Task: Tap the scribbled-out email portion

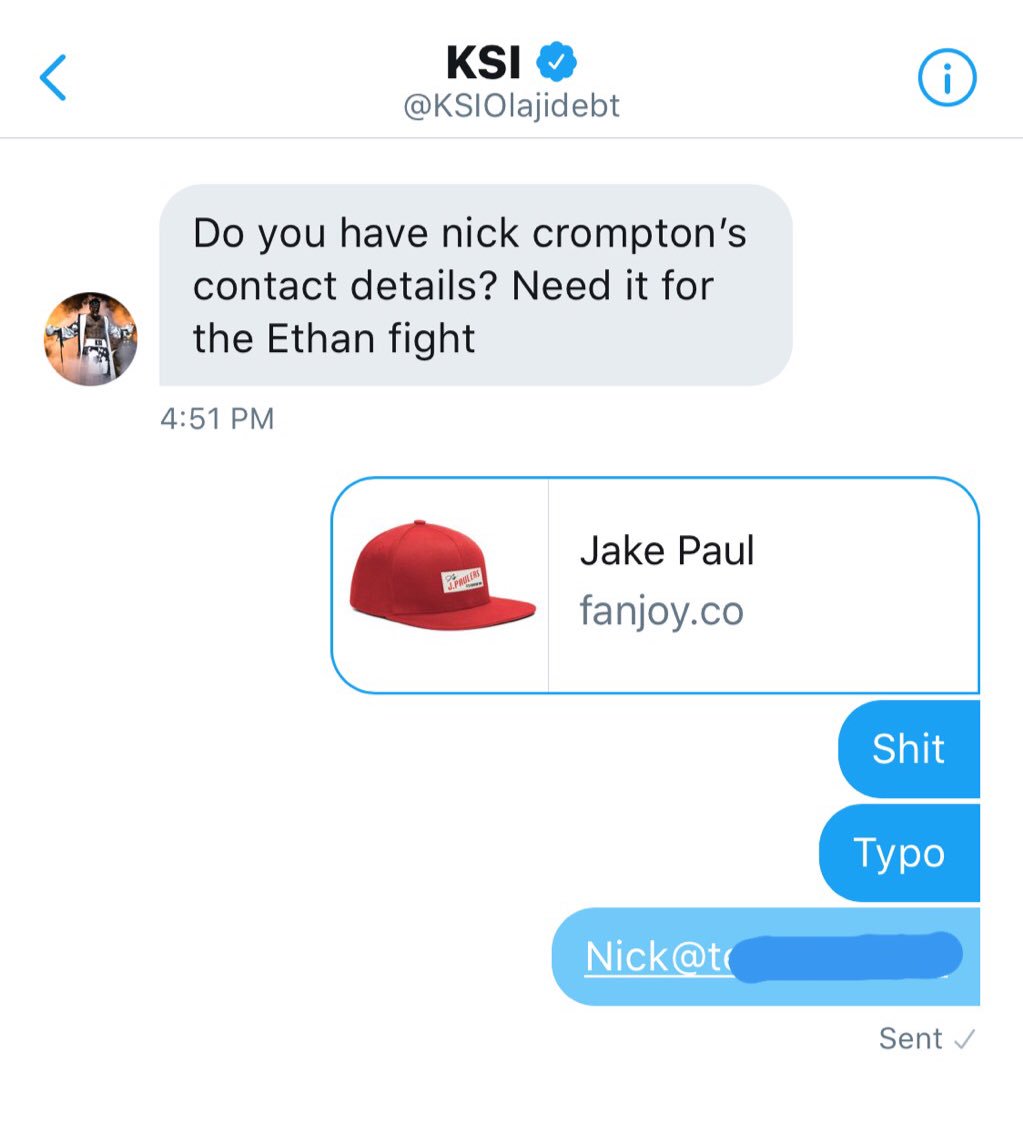Action: (x=847, y=957)
